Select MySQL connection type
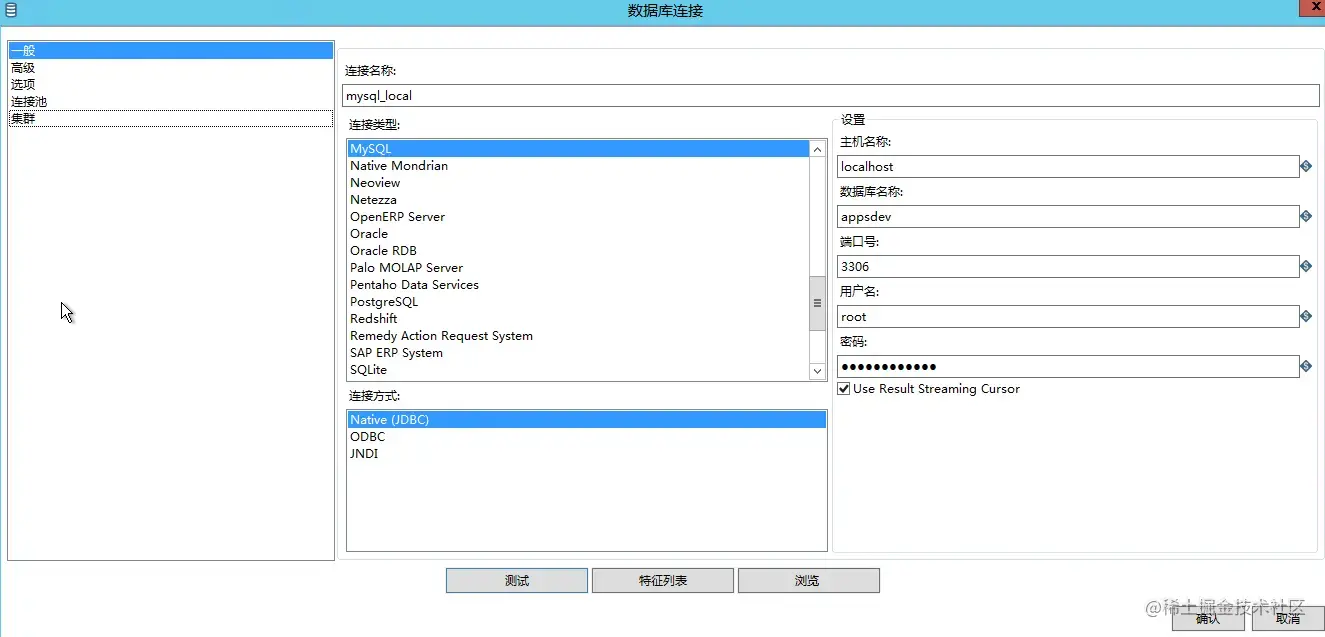This screenshot has width=1325, height=637. [x=578, y=149]
